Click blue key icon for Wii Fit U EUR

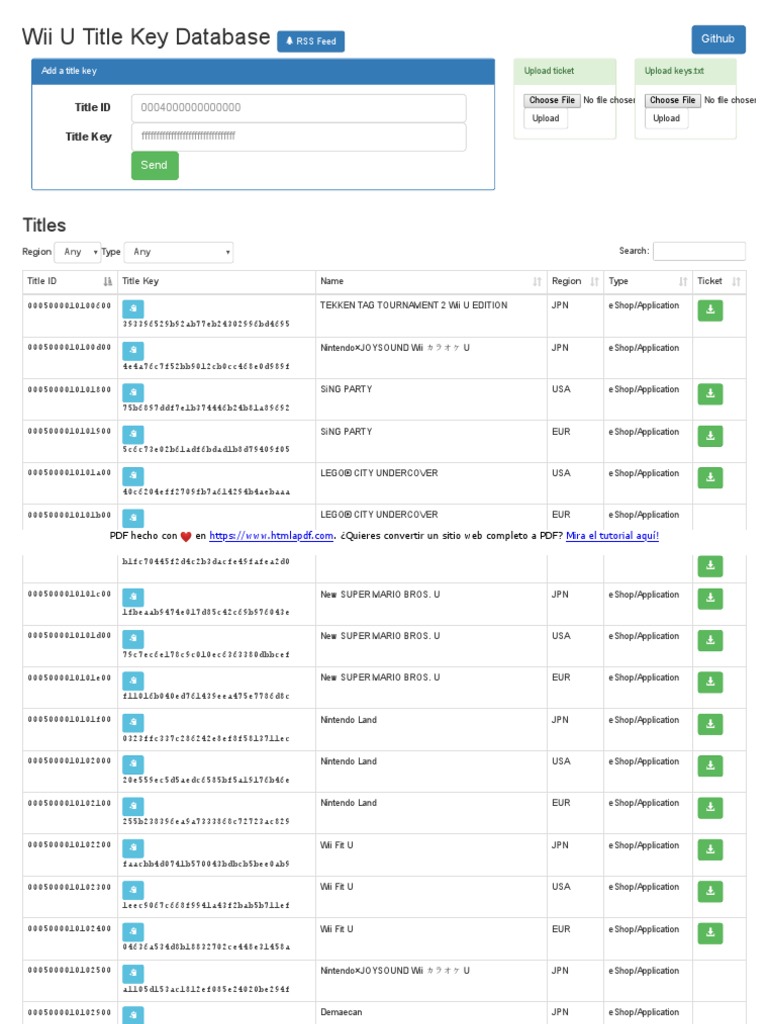click(133, 932)
